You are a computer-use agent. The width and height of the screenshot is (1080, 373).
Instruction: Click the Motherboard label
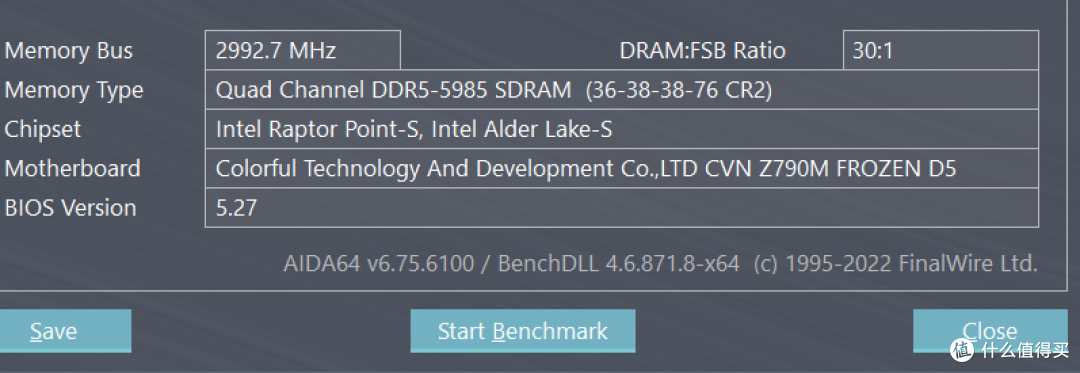coord(72,169)
